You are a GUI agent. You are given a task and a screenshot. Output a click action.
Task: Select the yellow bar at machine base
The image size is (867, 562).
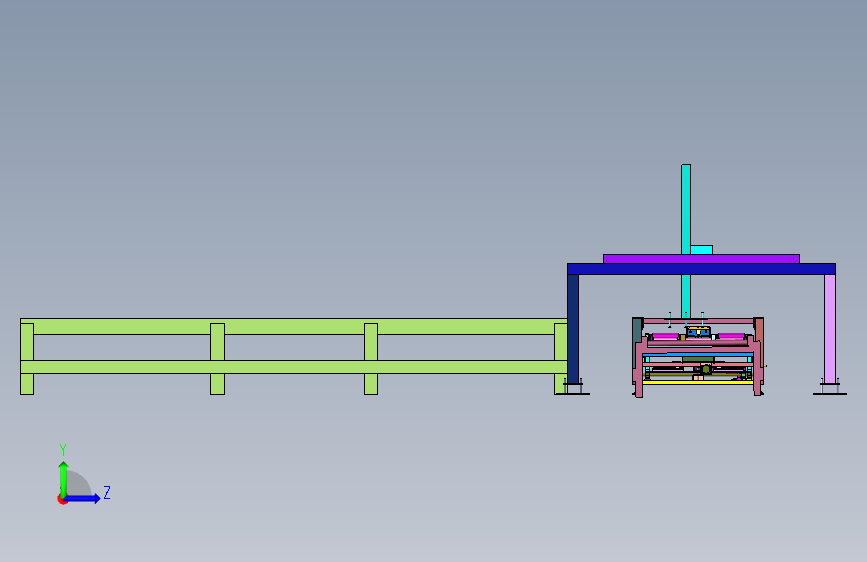point(698,382)
